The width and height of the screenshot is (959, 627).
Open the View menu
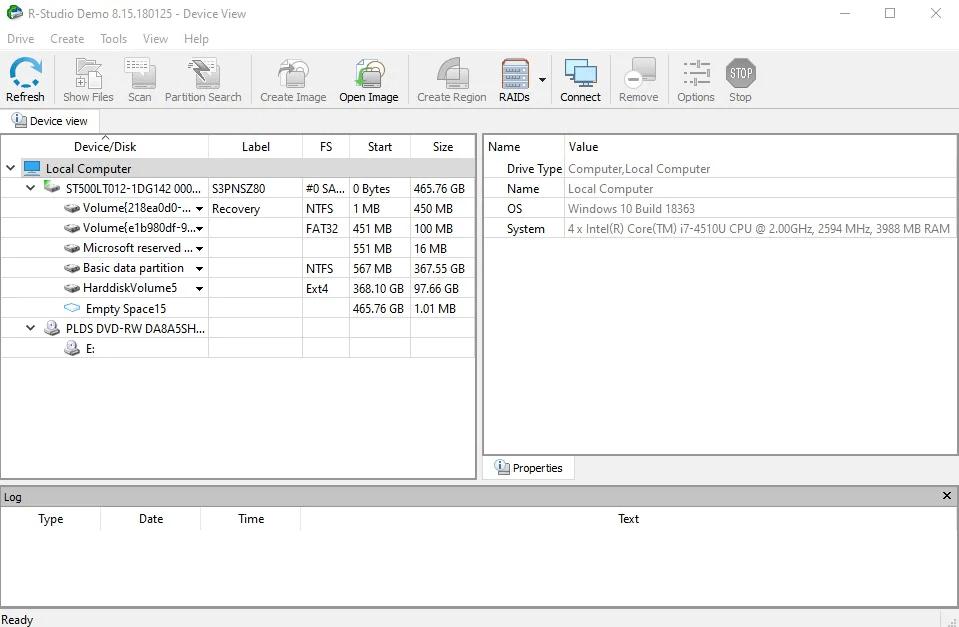point(155,39)
